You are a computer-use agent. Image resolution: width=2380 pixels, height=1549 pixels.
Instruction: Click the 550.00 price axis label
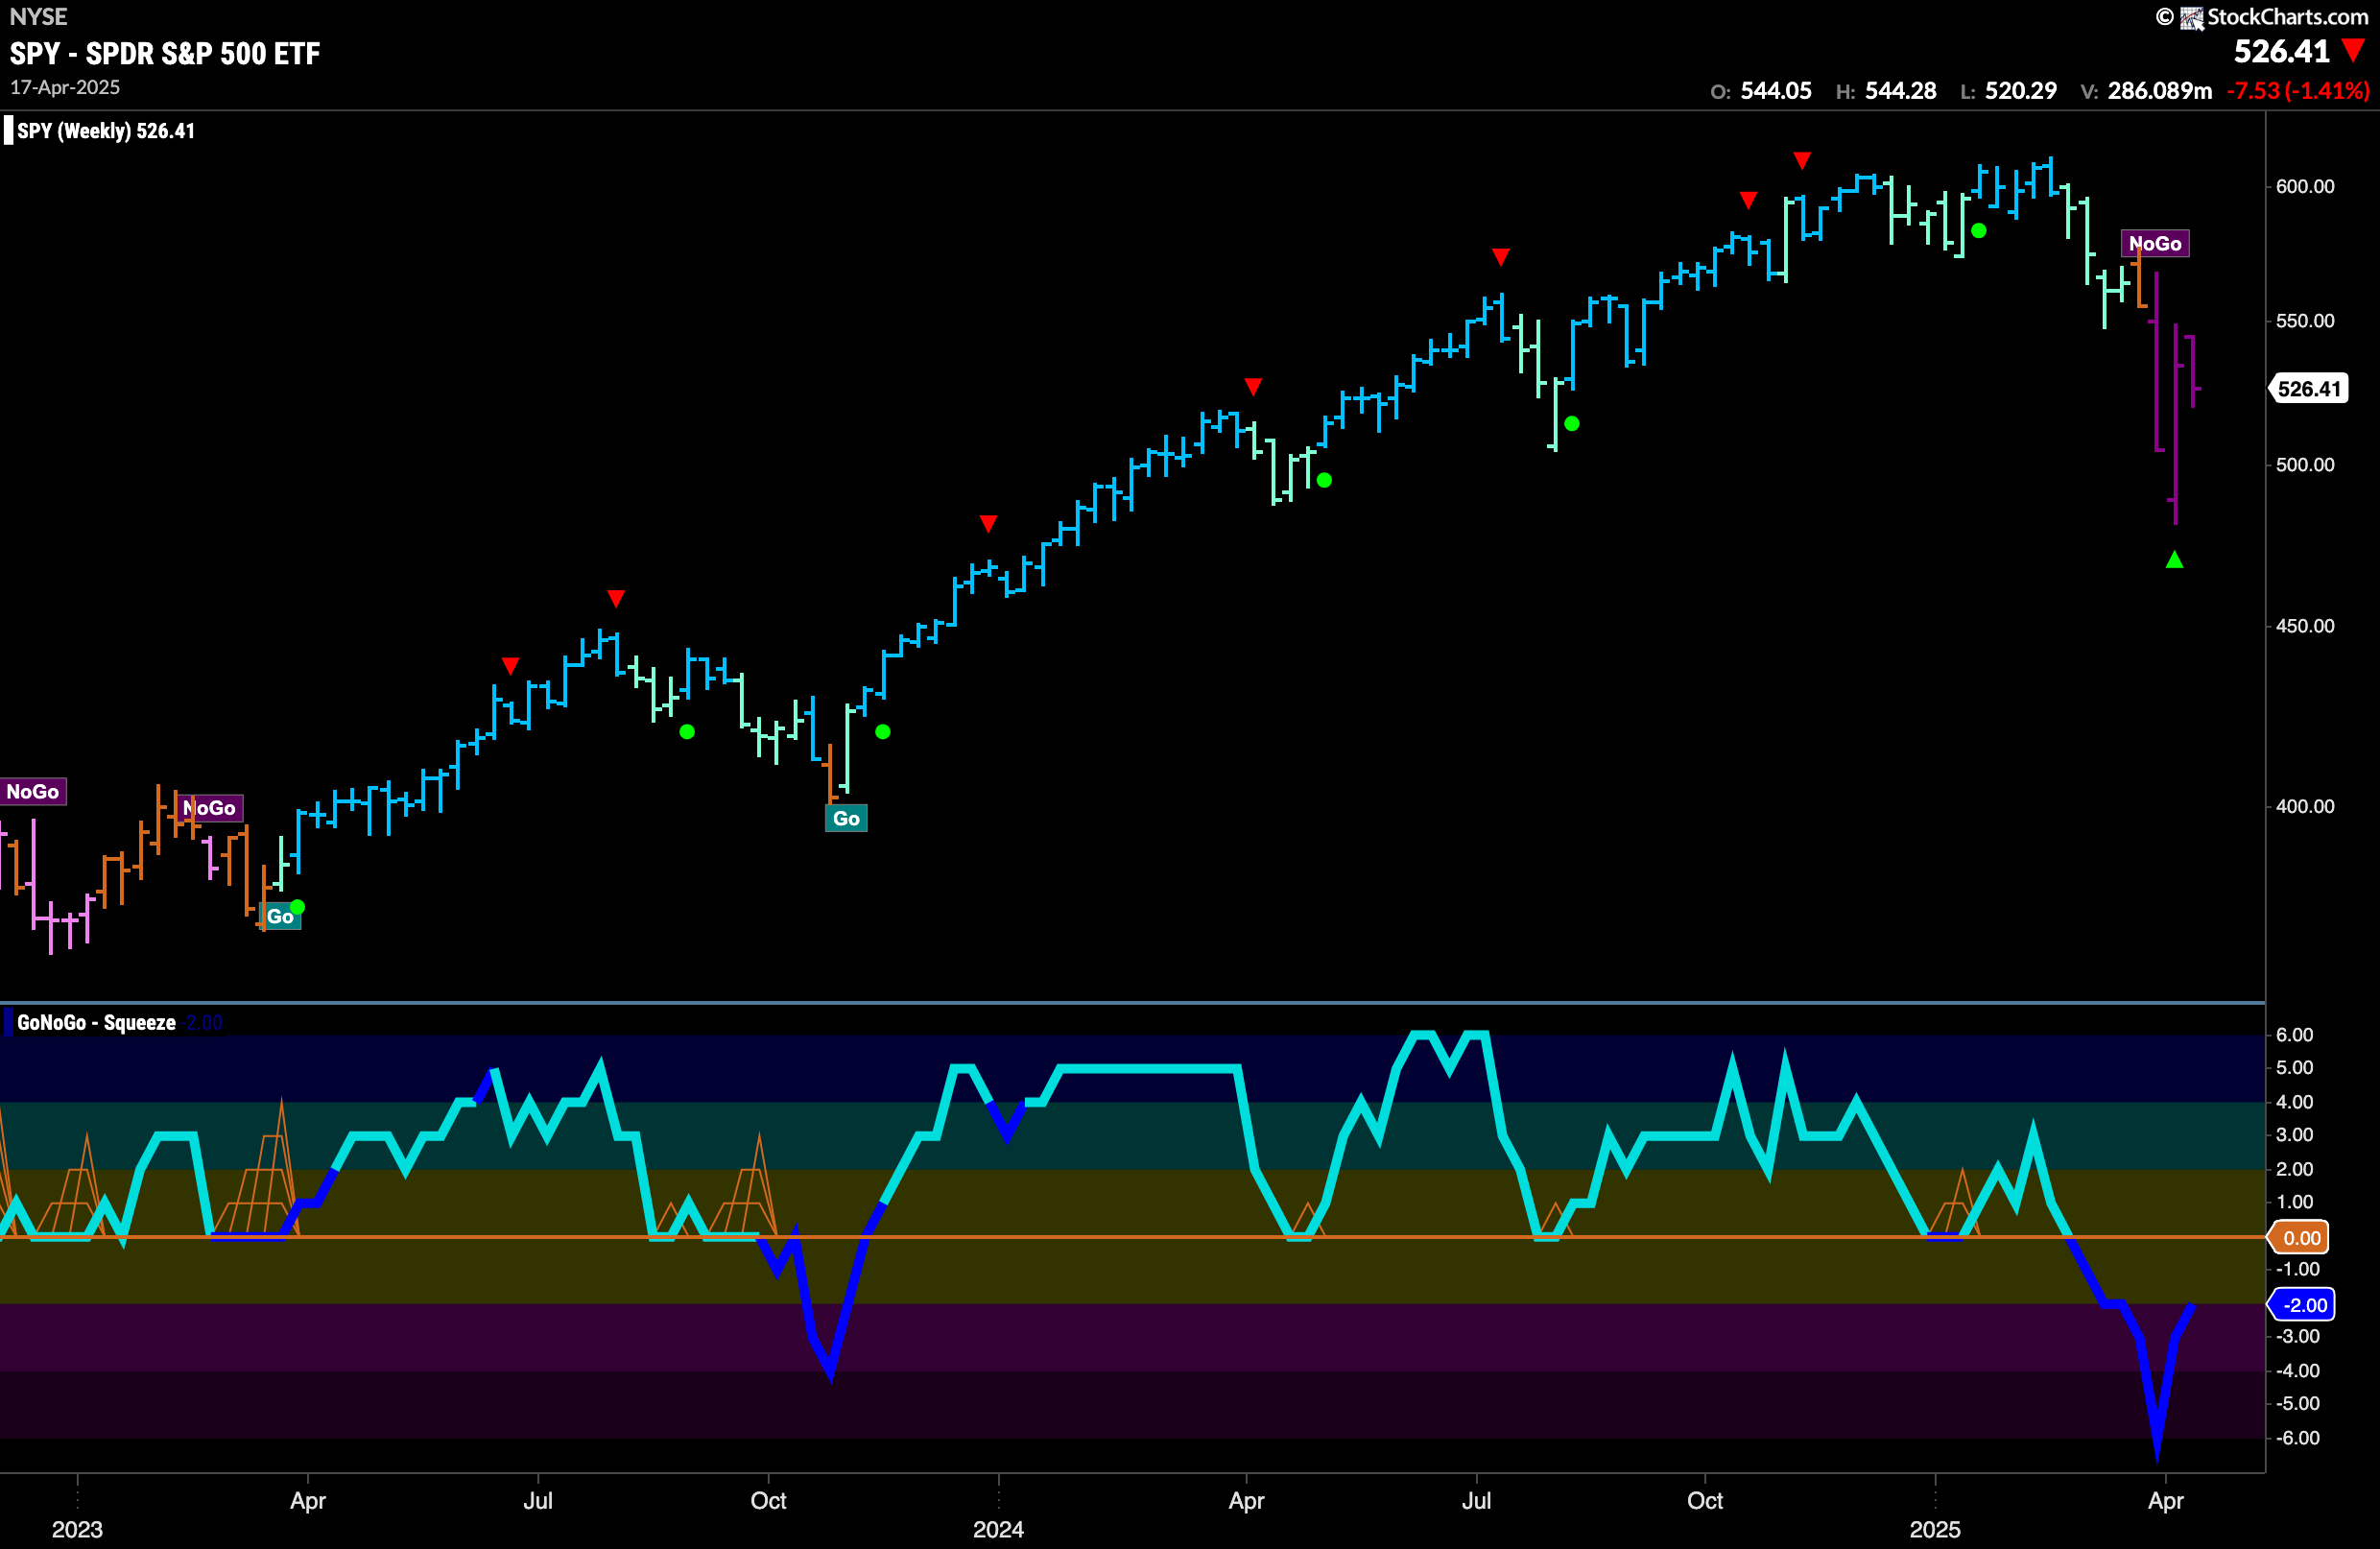(x=2305, y=321)
